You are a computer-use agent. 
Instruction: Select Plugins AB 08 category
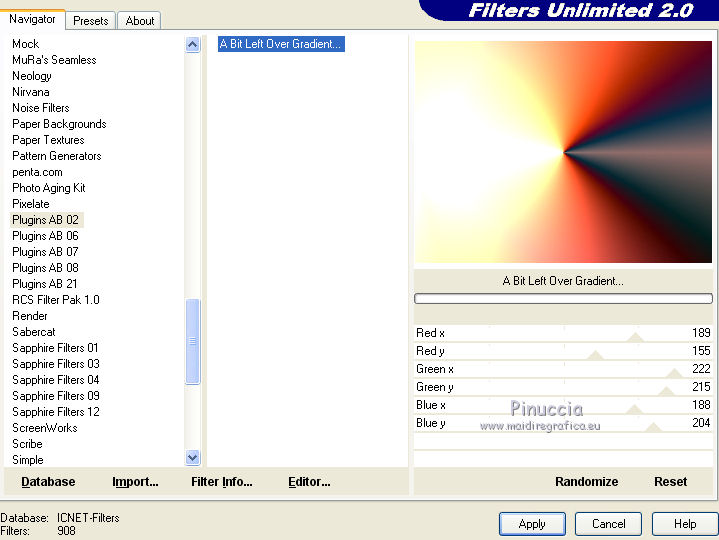[x=45, y=268]
